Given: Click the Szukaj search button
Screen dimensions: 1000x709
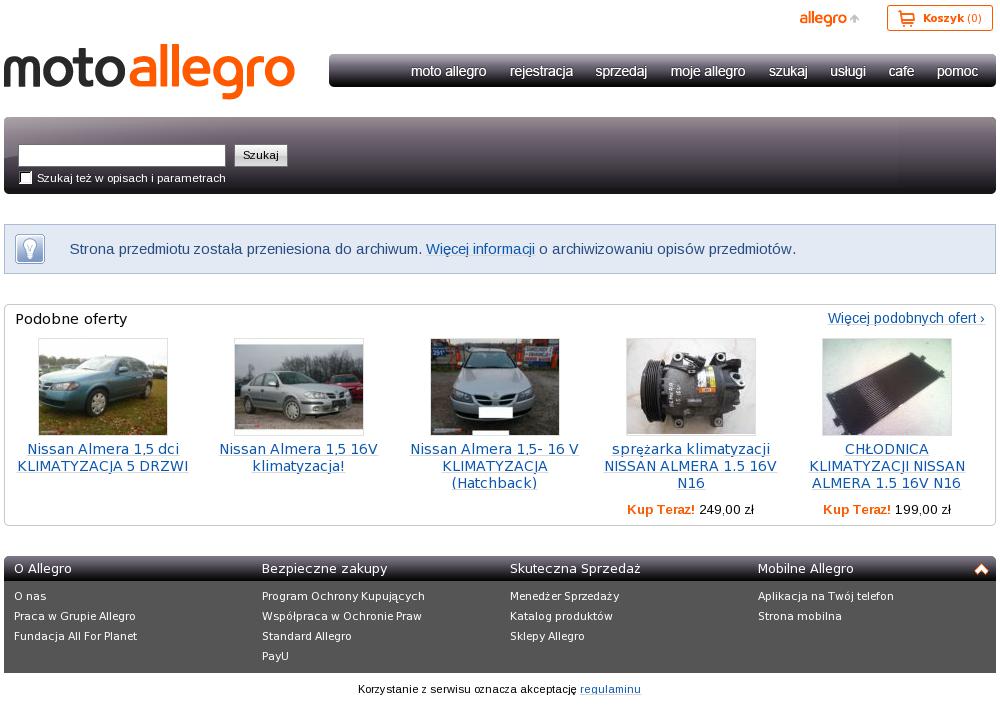Looking at the screenshot, I should pos(261,156).
